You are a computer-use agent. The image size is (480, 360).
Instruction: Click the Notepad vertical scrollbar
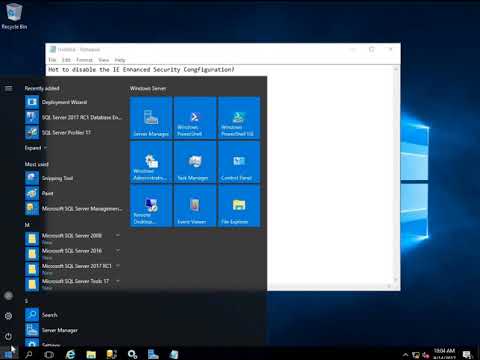[396, 175]
